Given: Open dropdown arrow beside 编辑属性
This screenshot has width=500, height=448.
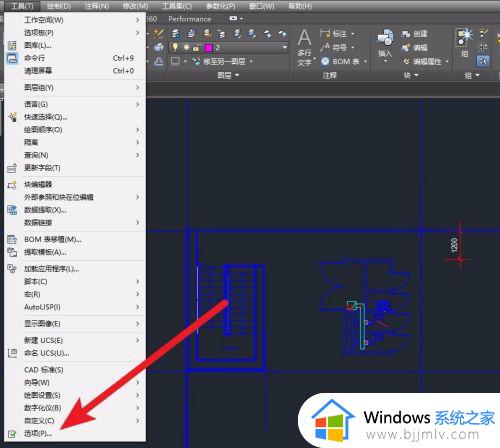Looking at the screenshot, I should (447, 62).
